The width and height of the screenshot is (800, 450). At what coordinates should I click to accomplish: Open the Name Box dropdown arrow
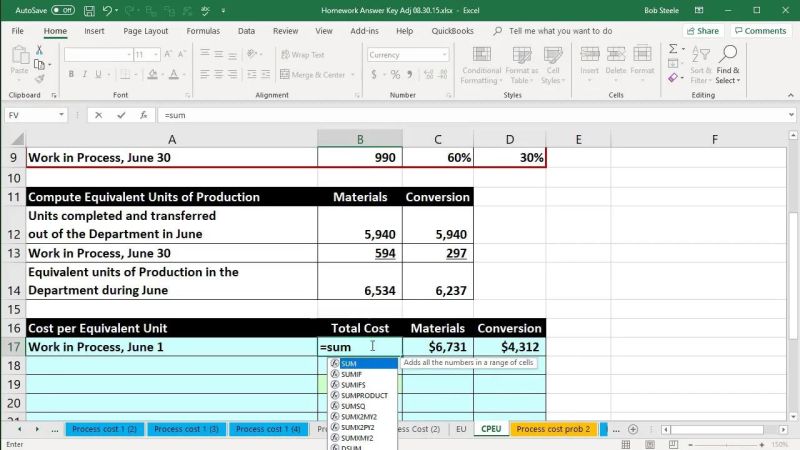61,115
